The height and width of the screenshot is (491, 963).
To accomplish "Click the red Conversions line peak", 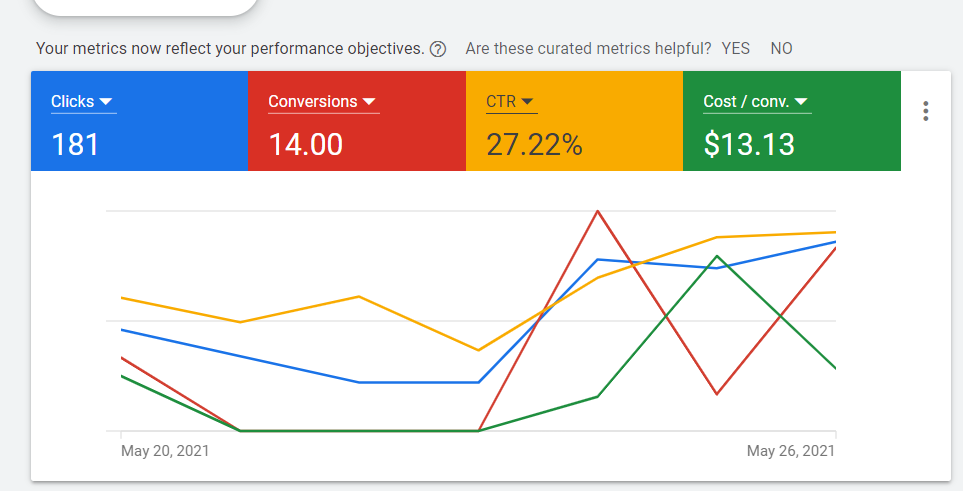I will point(597,211).
